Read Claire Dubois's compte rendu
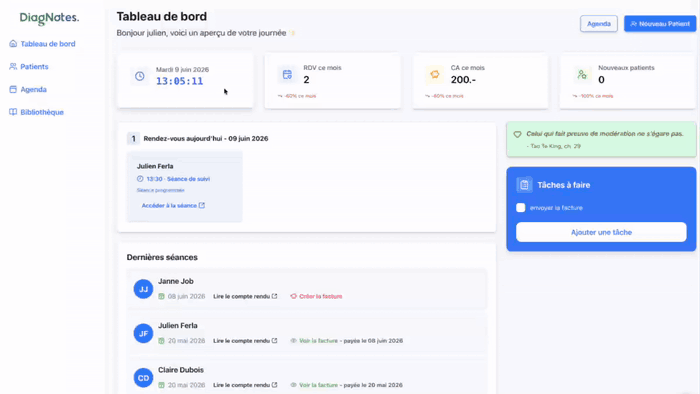The width and height of the screenshot is (700, 394). tap(245, 385)
